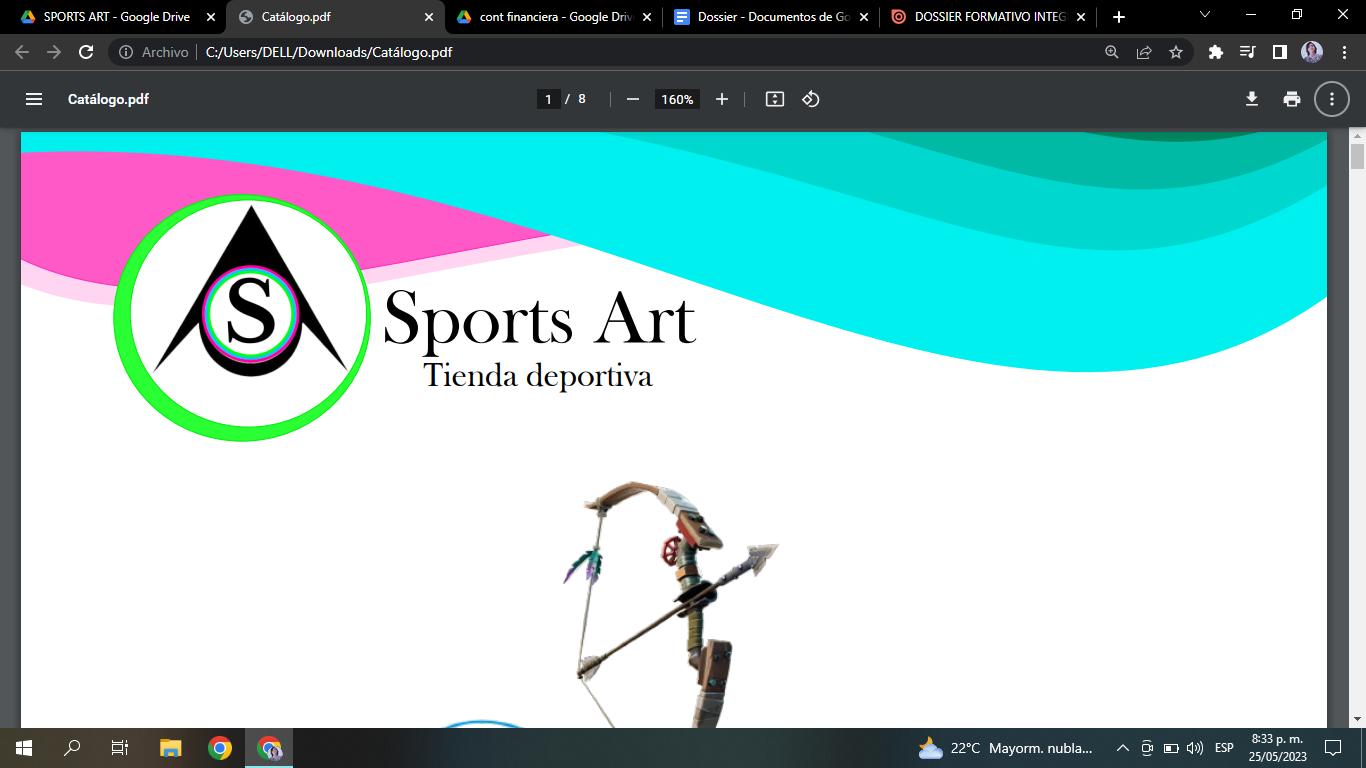Open the Chrome three-dot menu
1366x768 pixels.
click(x=1343, y=52)
